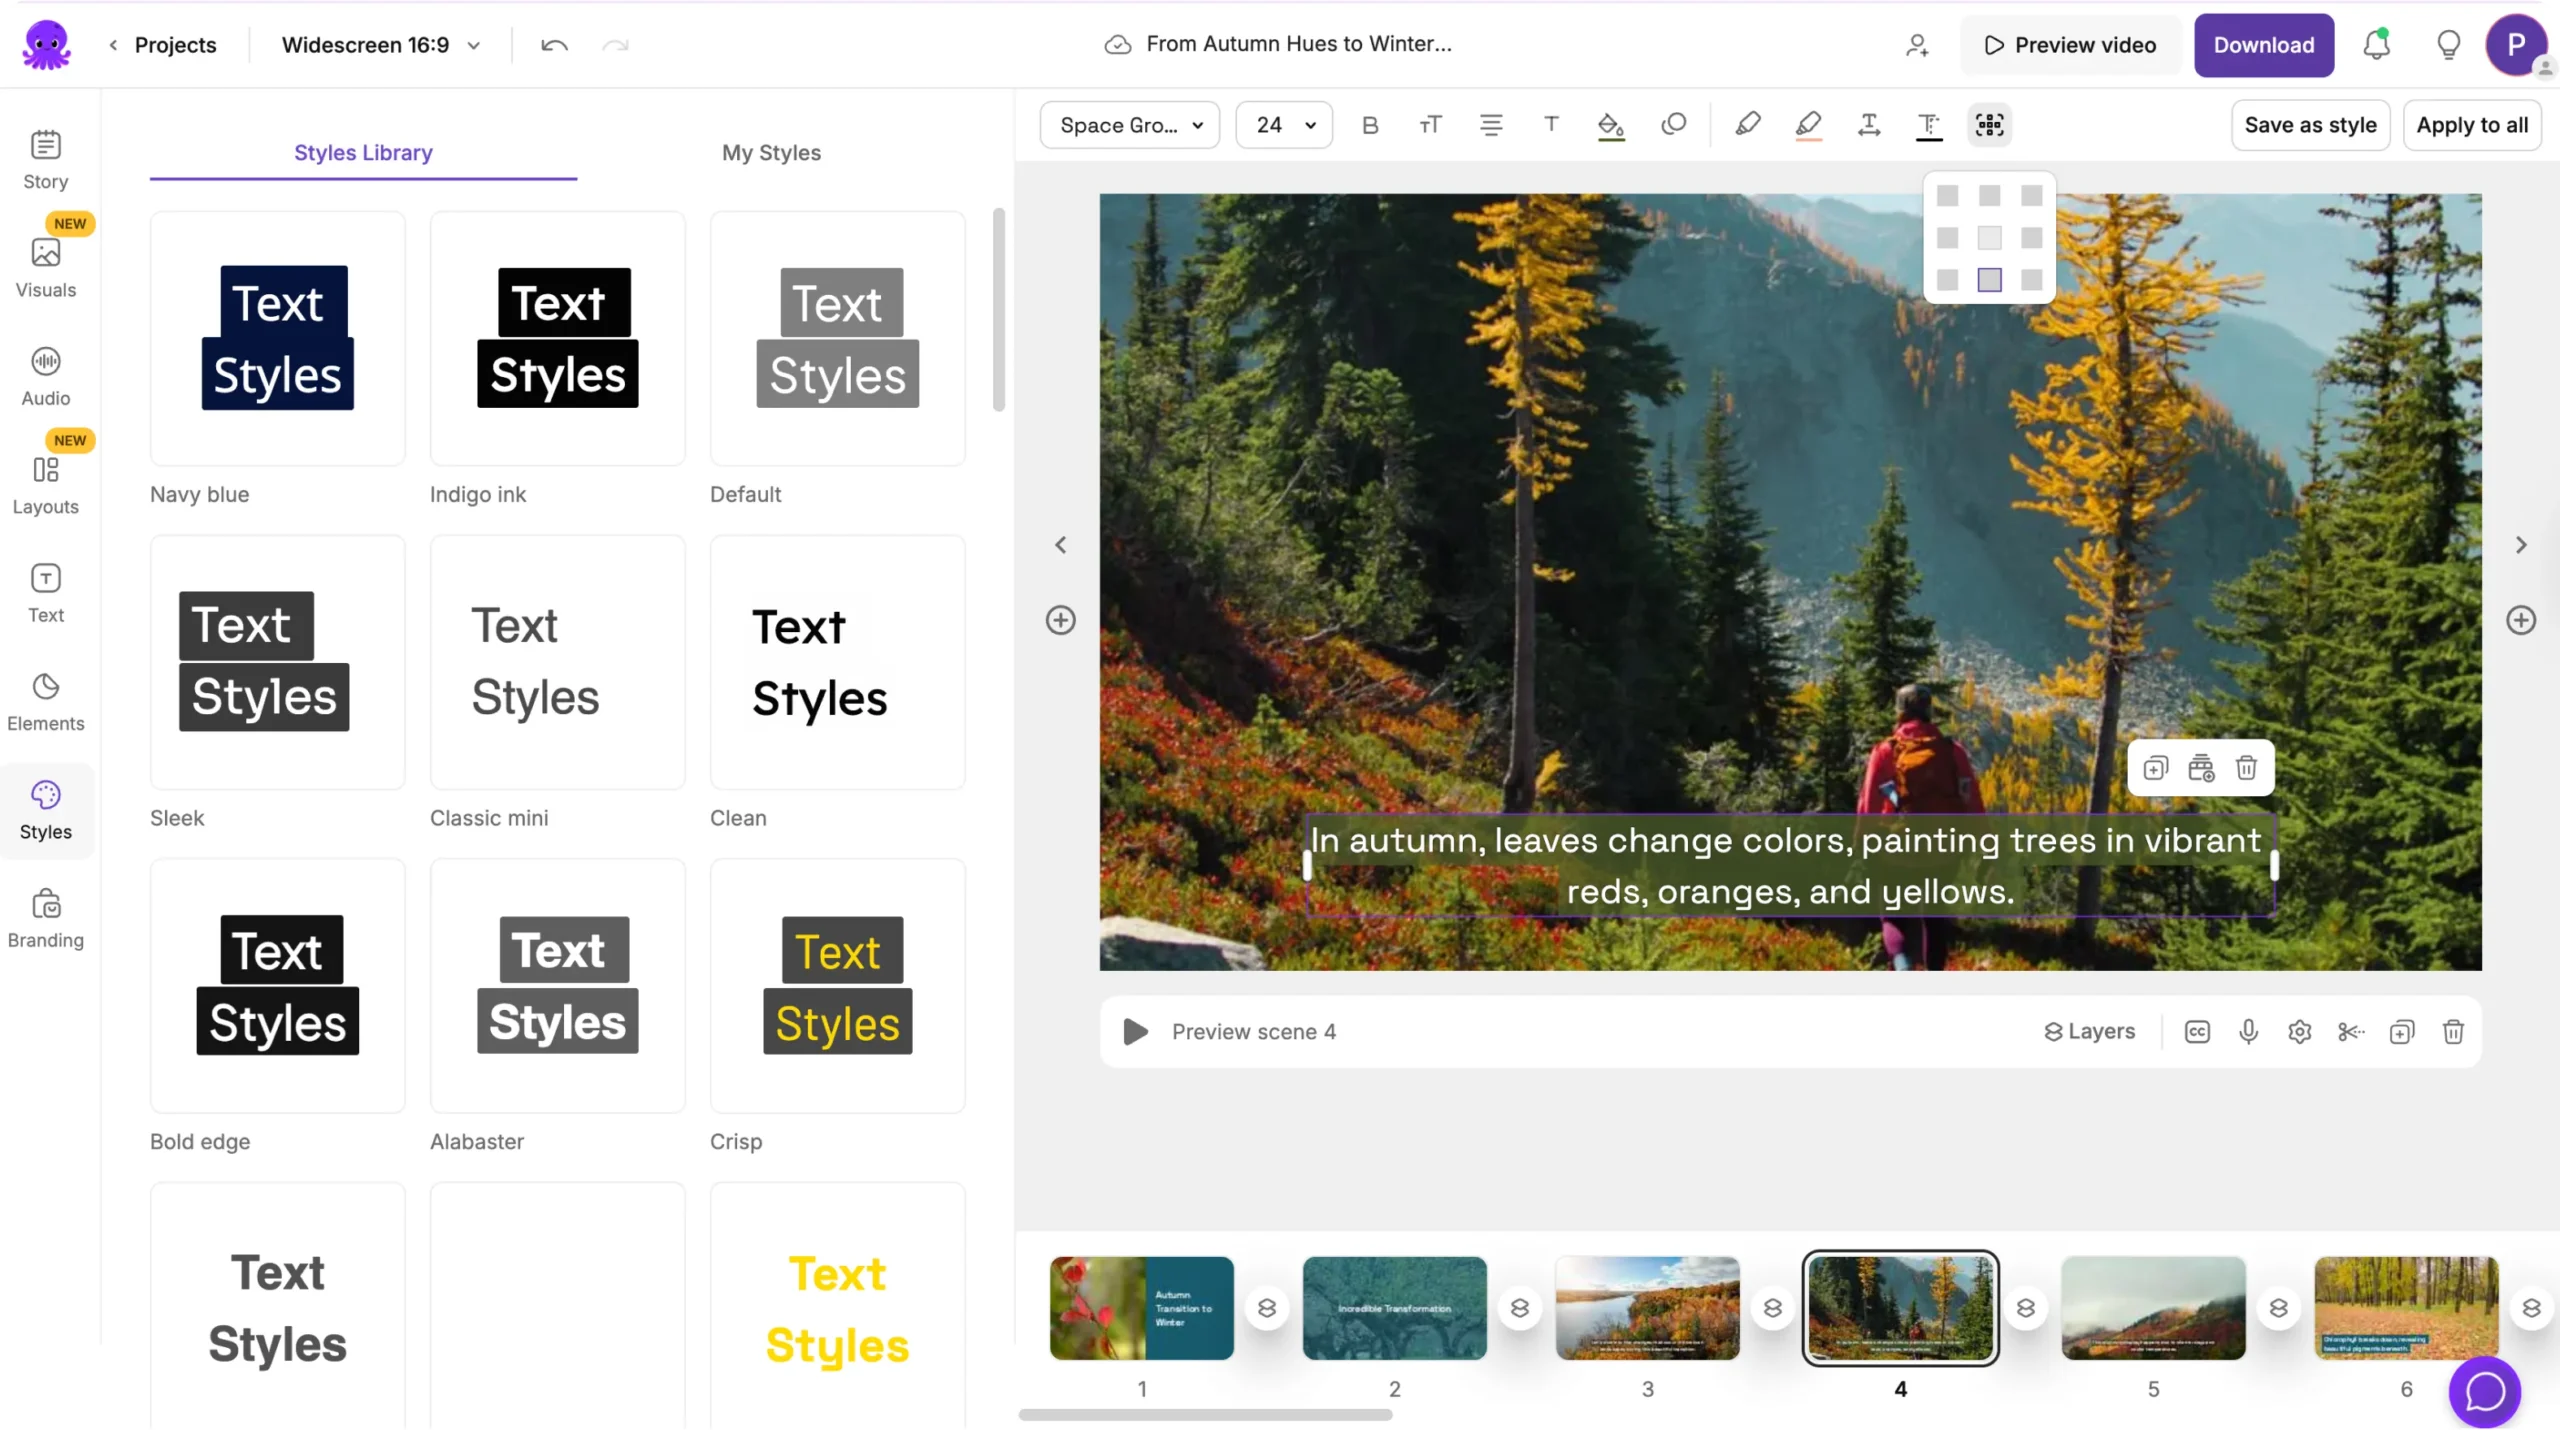Open the Widescreen 16:9 aspect ratio dropdown
2560x1430 pixels.
tap(380, 45)
